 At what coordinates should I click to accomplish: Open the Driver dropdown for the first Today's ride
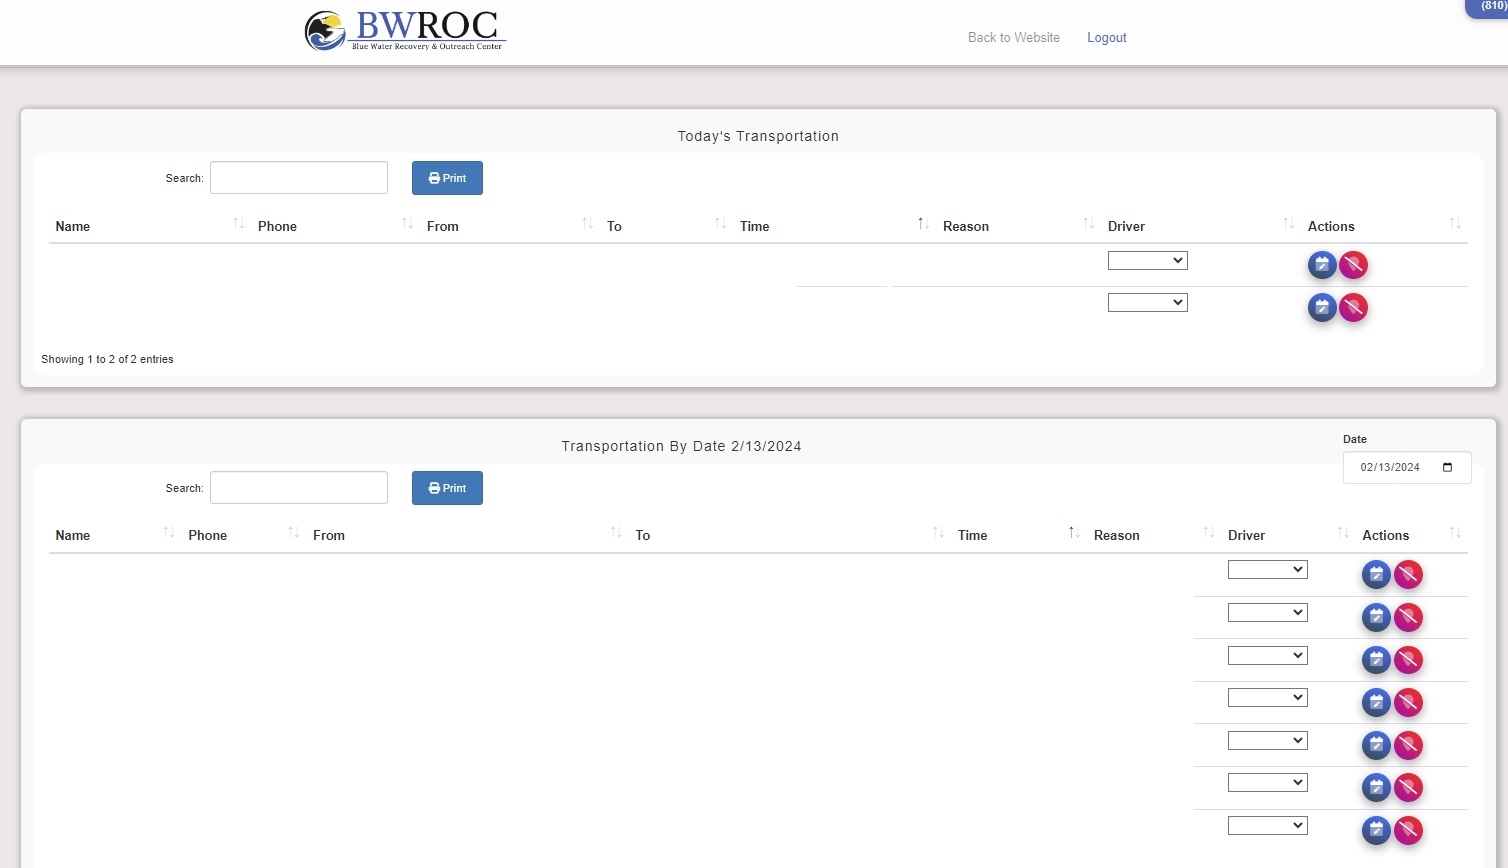(1147, 260)
